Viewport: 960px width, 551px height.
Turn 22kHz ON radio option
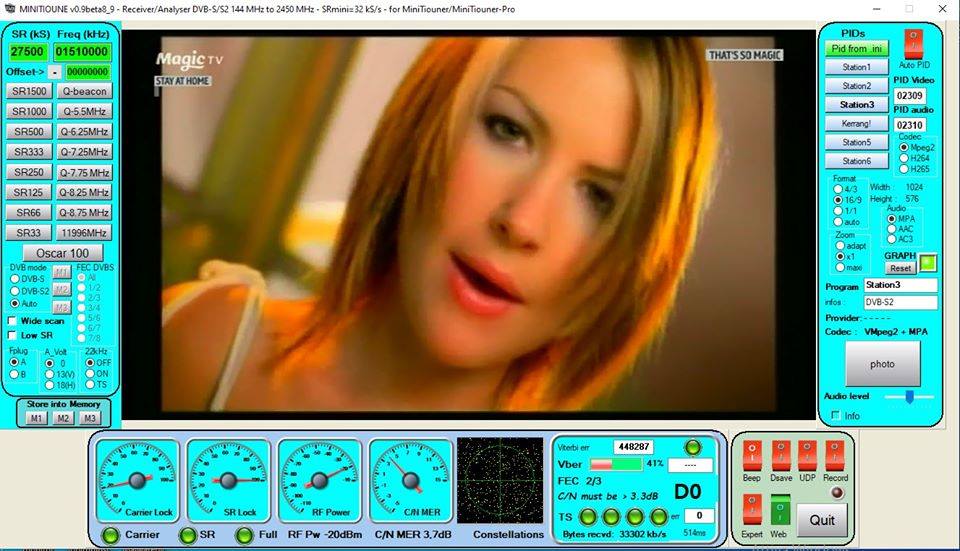click(90, 373)
